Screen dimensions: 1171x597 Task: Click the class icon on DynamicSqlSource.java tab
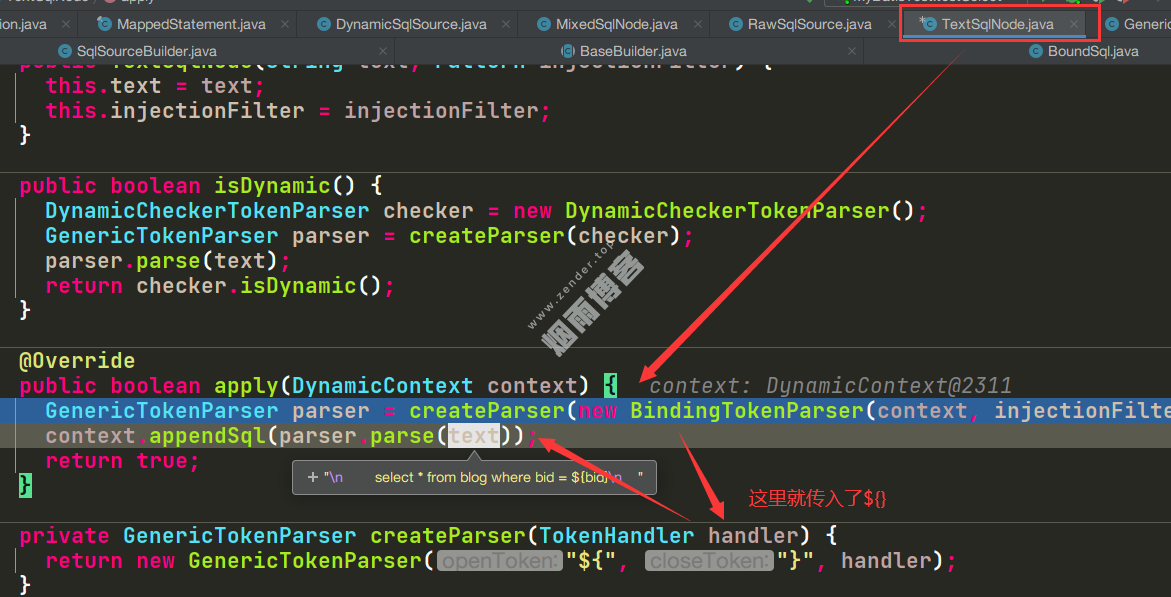coord(324,23)
